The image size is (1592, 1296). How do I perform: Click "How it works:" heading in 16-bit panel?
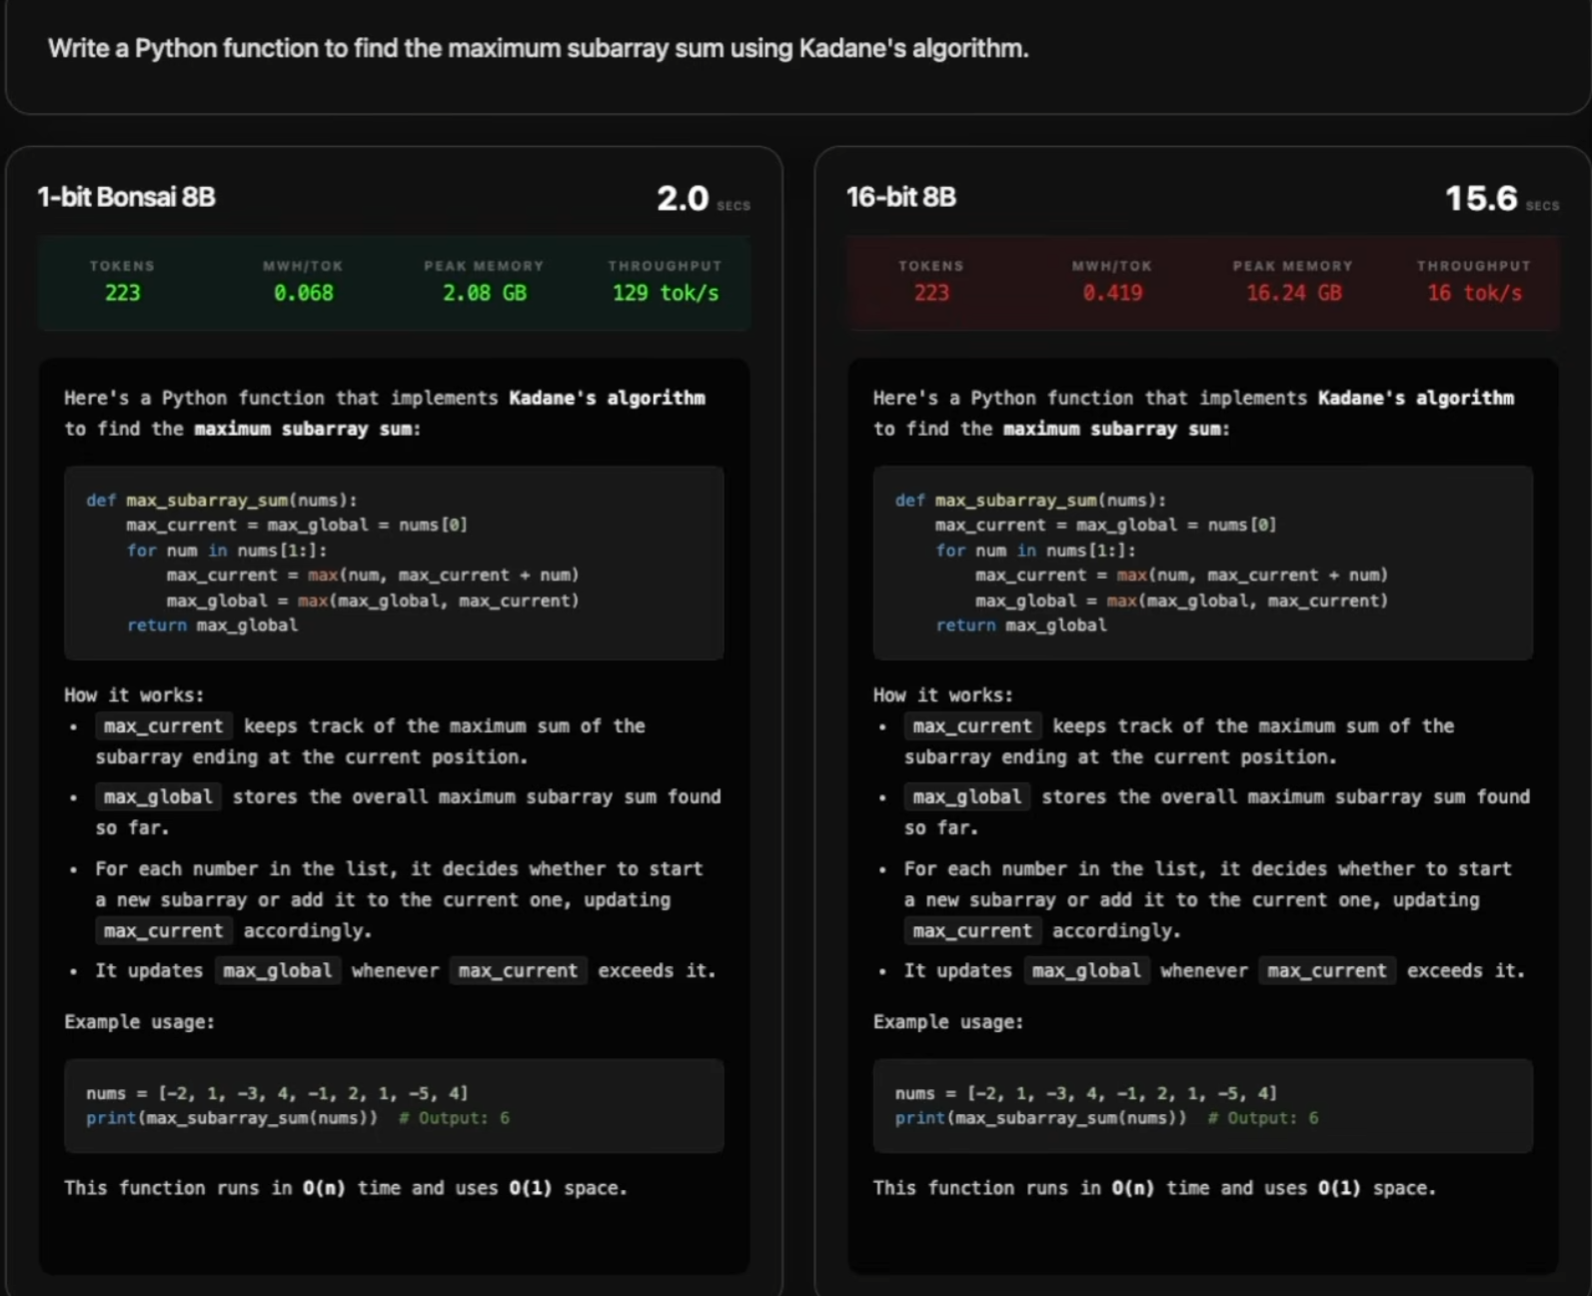pos(943,695)
